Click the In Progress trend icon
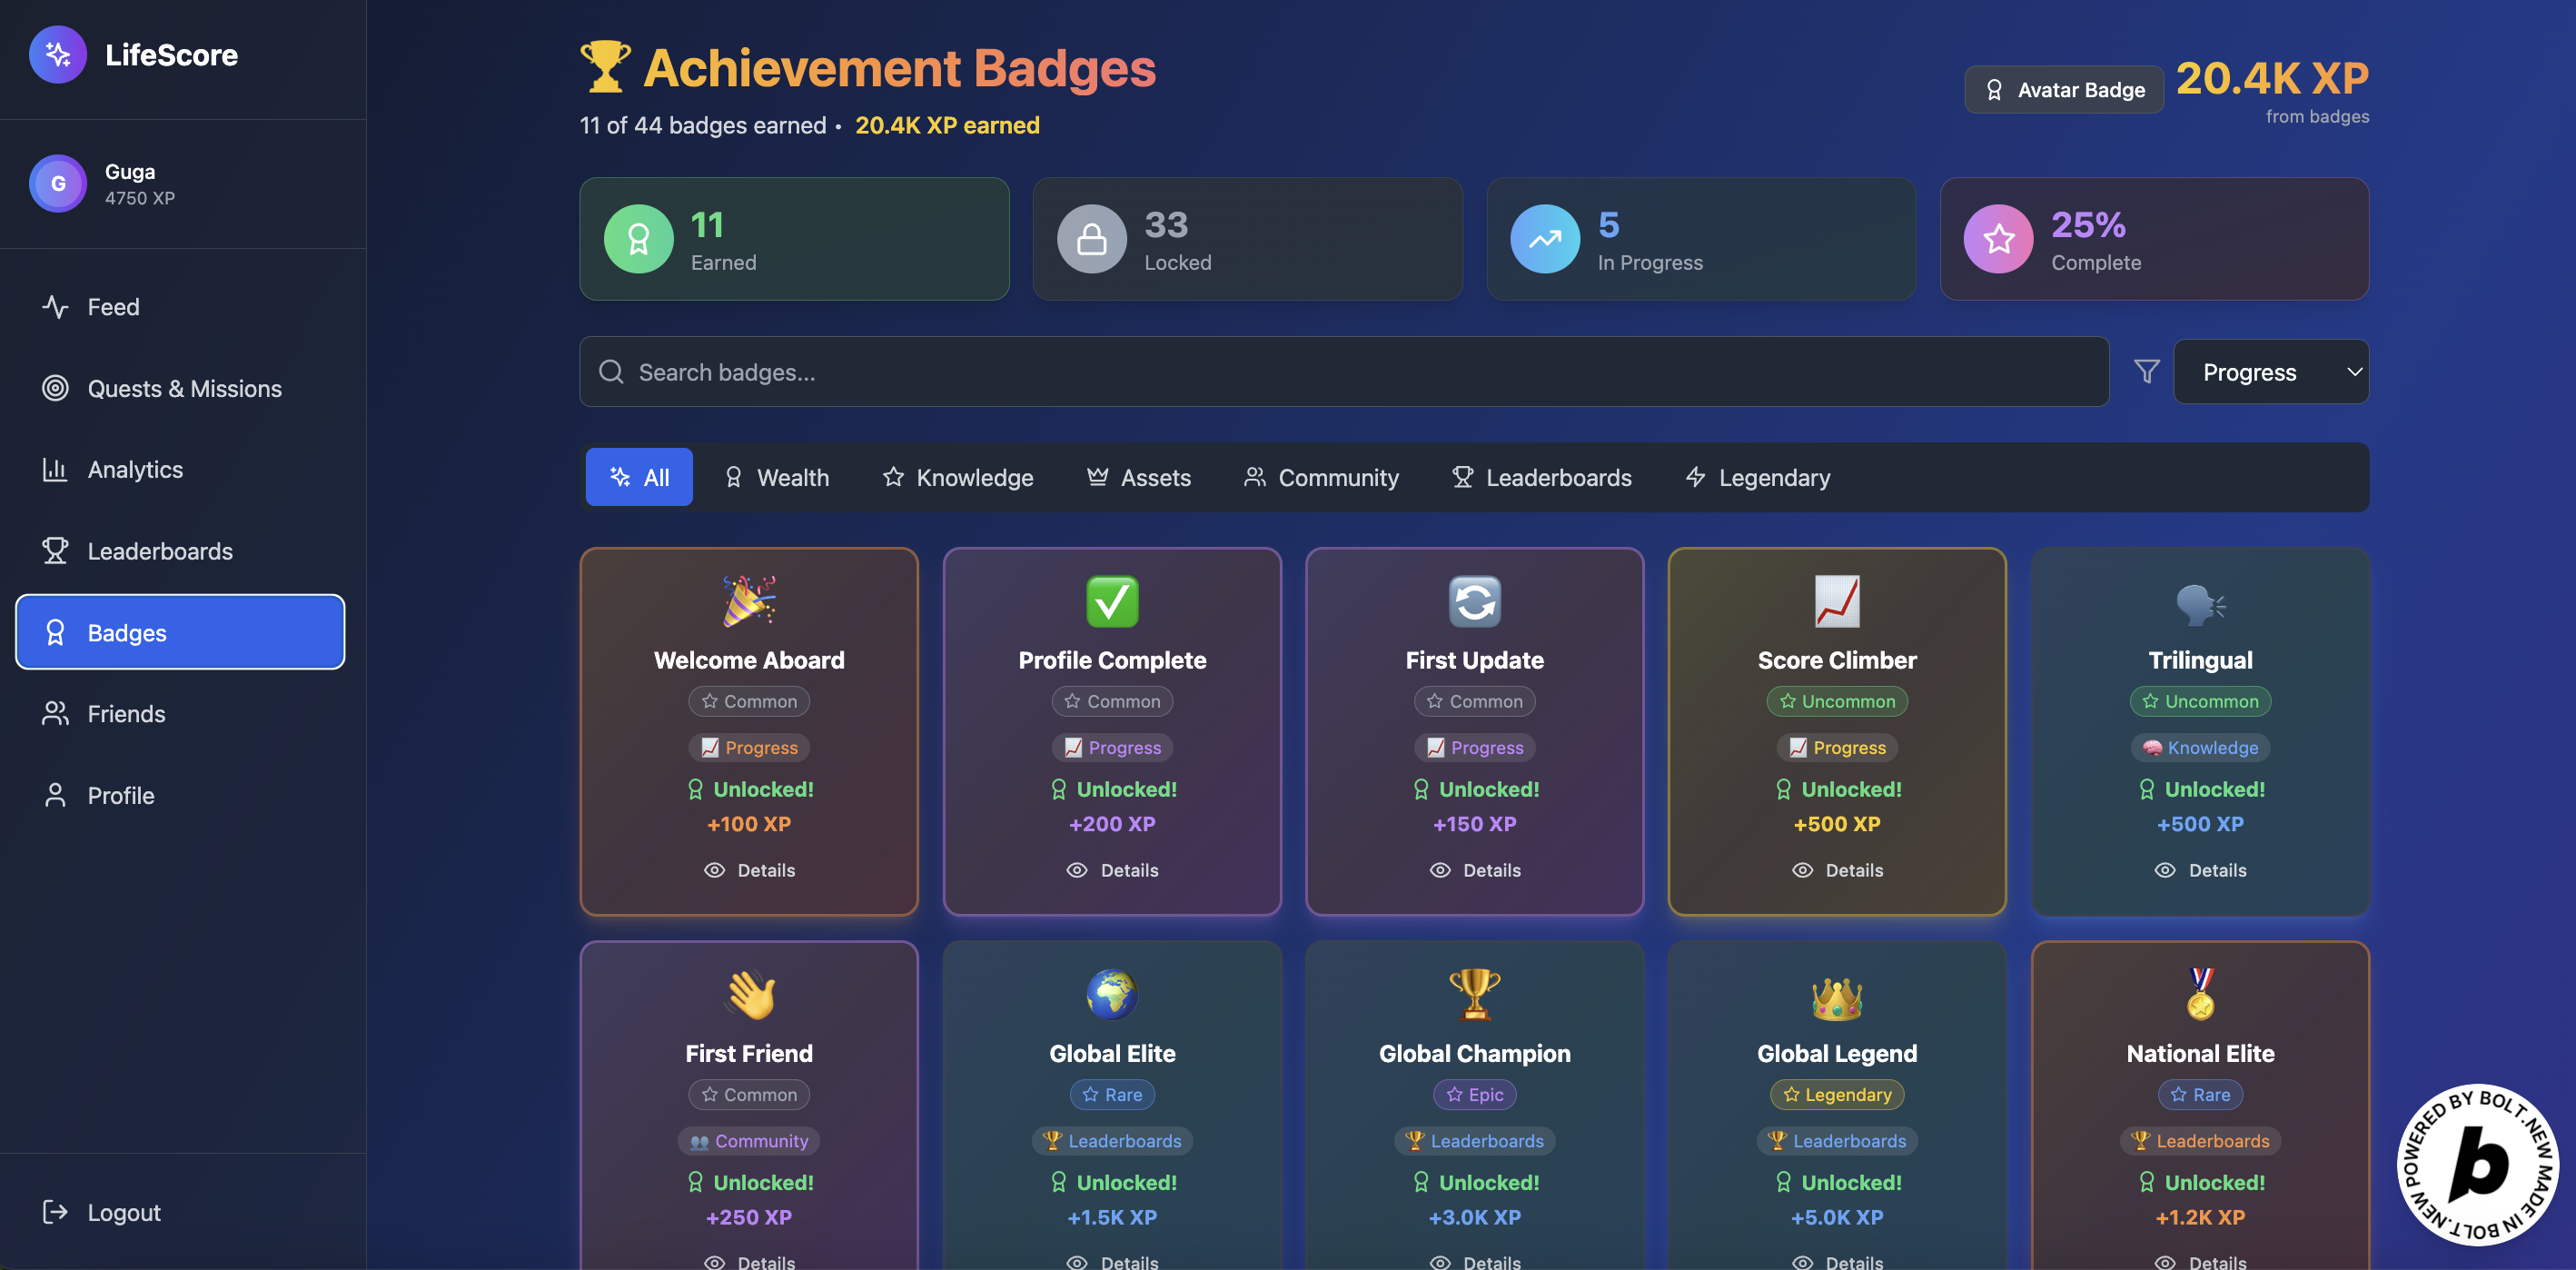Screen dimensions: 2576x1270 point(1544,239)
